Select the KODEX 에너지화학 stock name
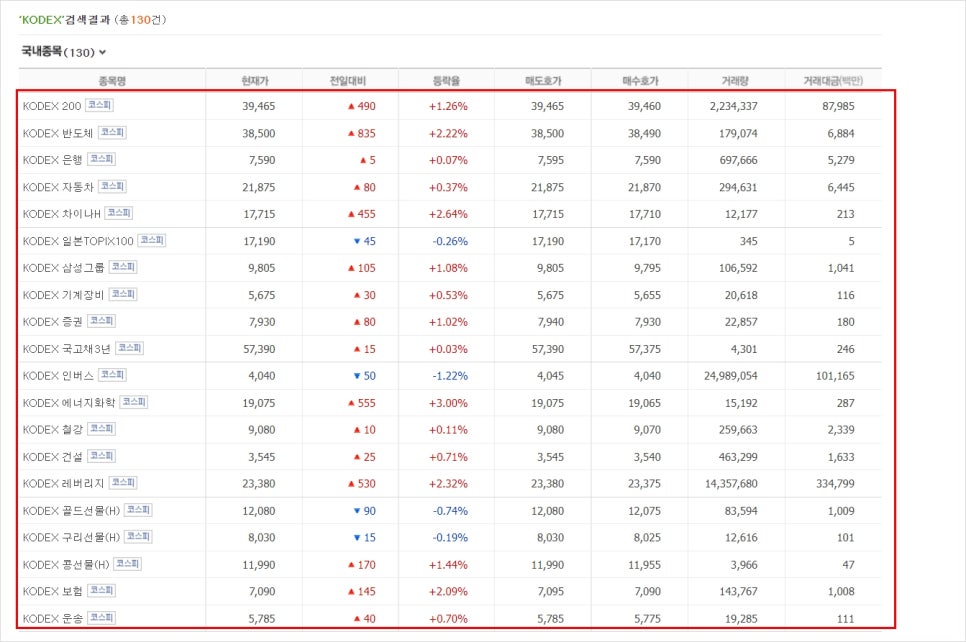 (x=69, y=403)
